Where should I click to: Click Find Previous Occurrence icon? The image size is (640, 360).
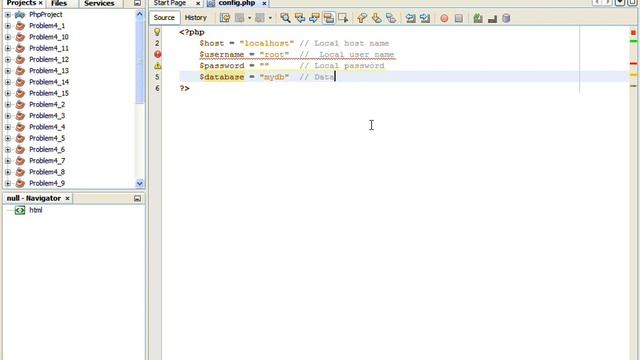point(300,18)
